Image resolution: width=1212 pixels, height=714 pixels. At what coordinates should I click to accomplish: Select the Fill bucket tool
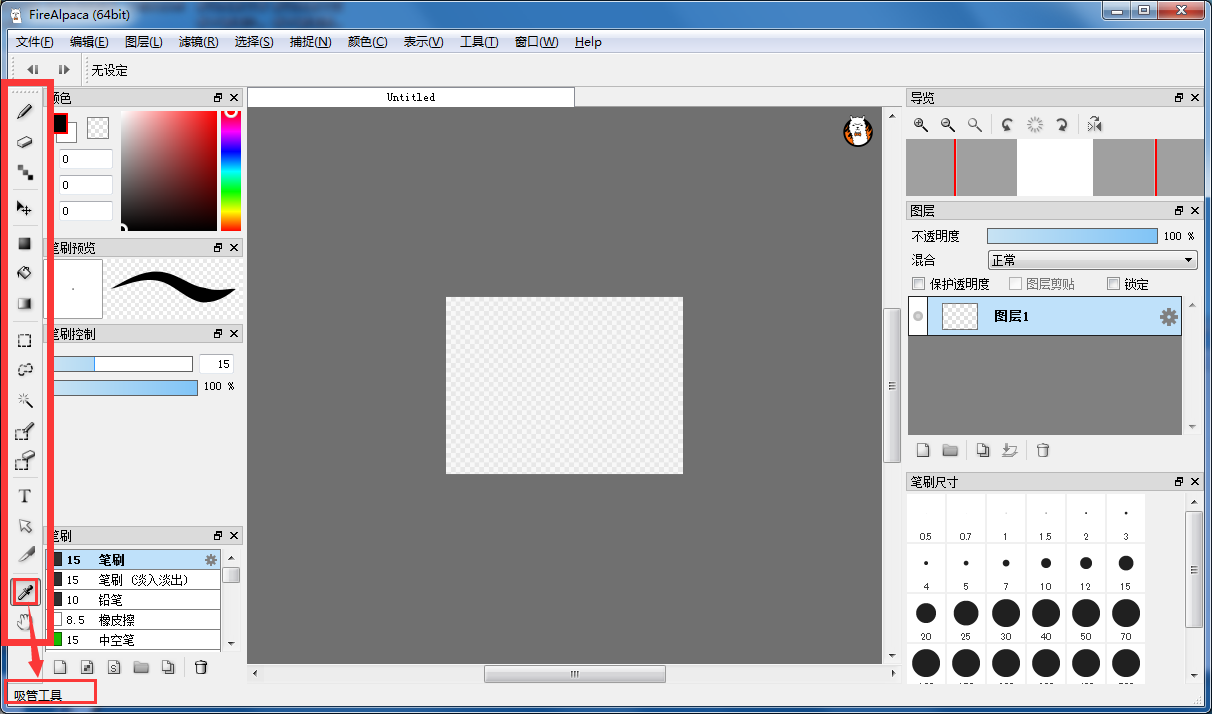(x=23, y=273)
